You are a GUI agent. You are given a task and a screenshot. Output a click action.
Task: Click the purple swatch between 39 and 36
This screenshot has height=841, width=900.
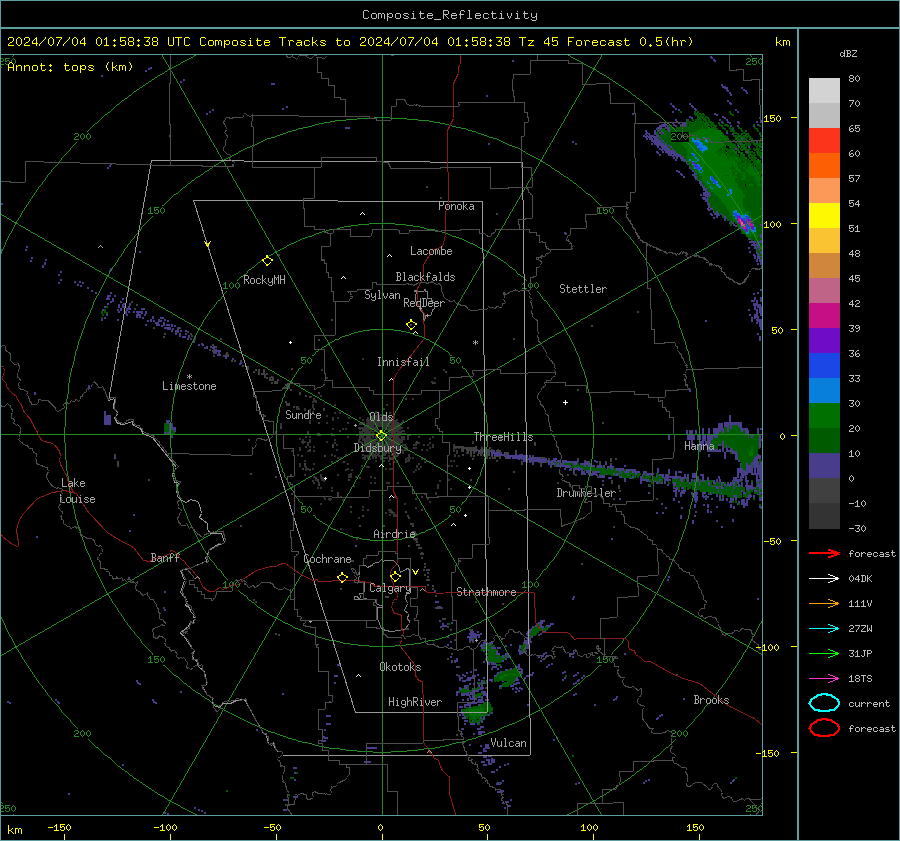[824, 341]
